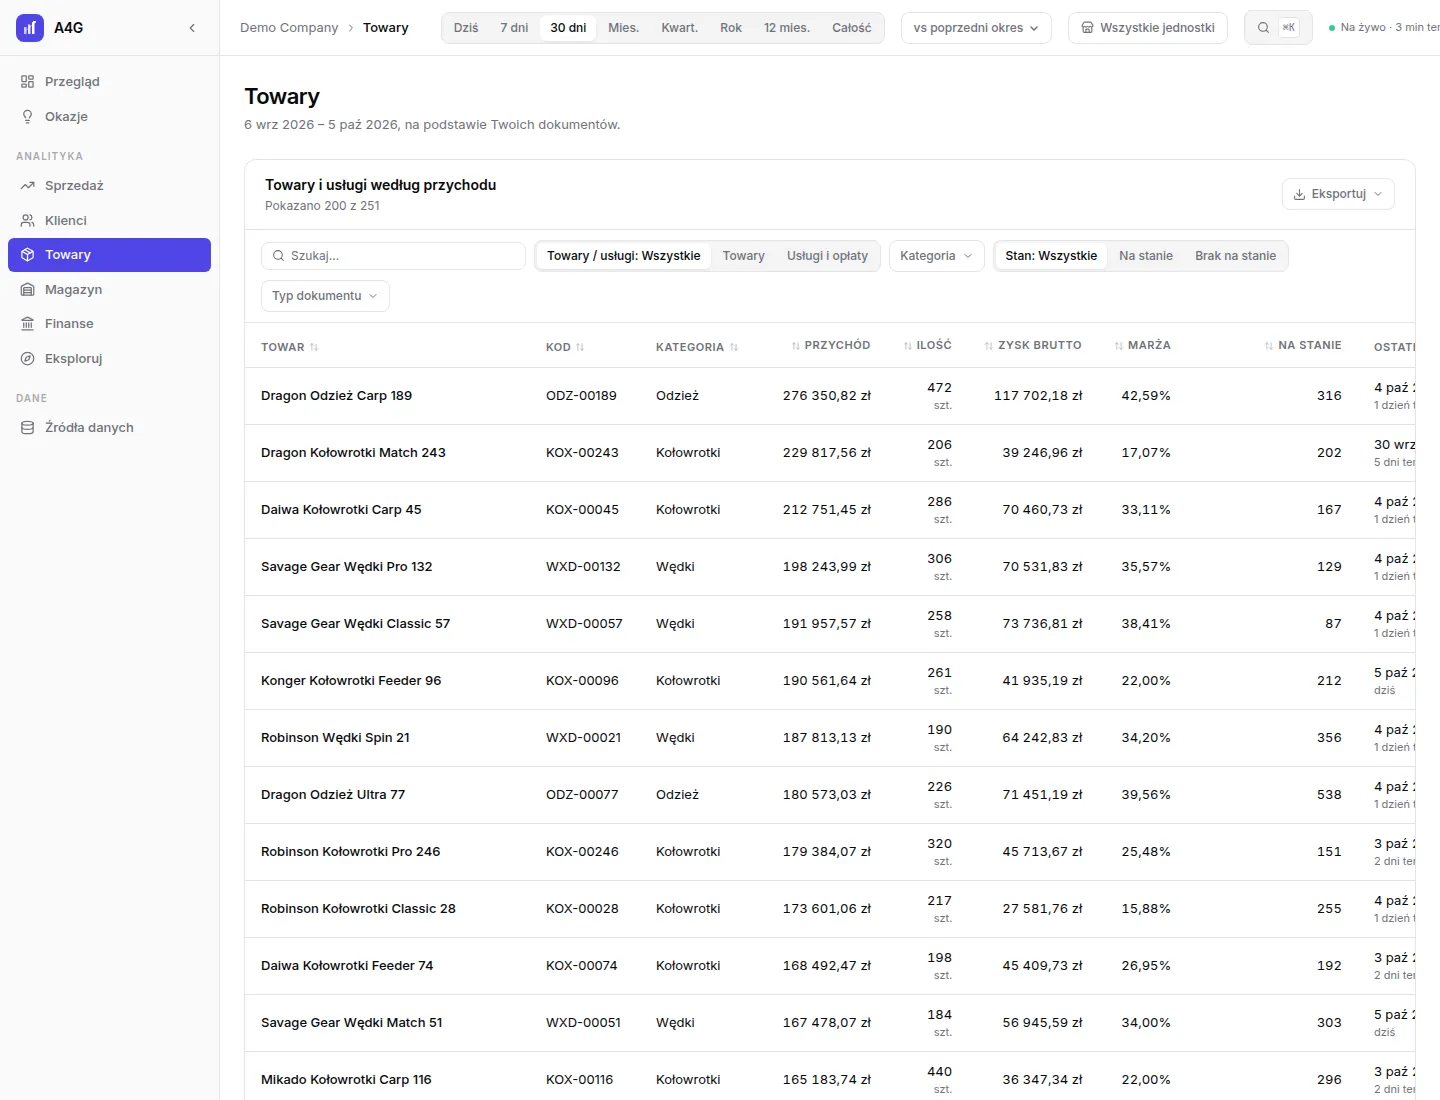Click the Demo Company breadcrumb link

289,28
